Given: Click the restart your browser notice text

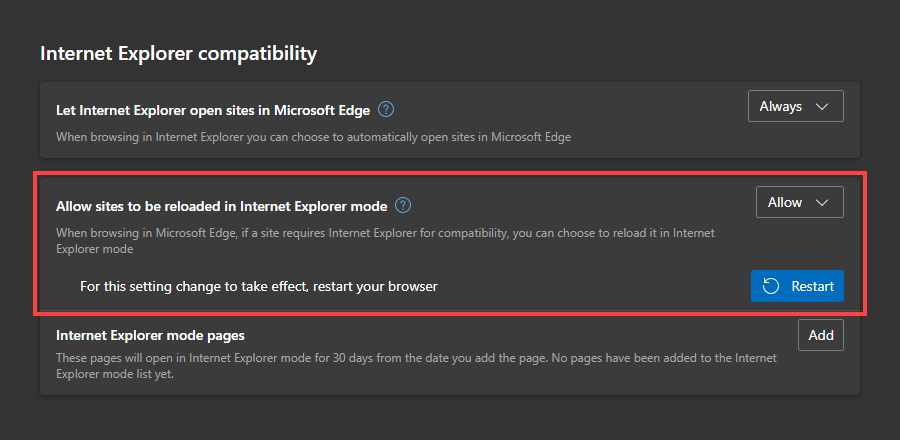Looking at the screenshot, I should click(x=259, y=286).
